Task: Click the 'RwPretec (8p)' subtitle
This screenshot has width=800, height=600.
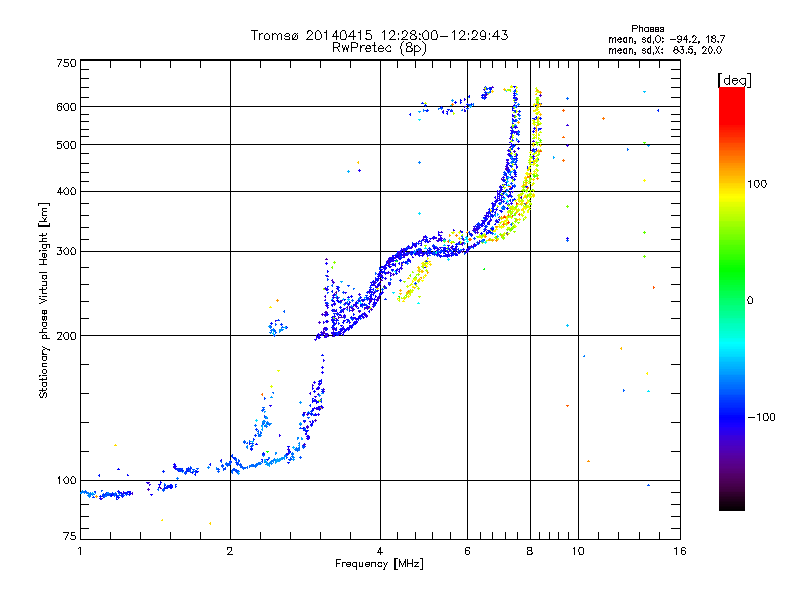Action: click(379, 48)
